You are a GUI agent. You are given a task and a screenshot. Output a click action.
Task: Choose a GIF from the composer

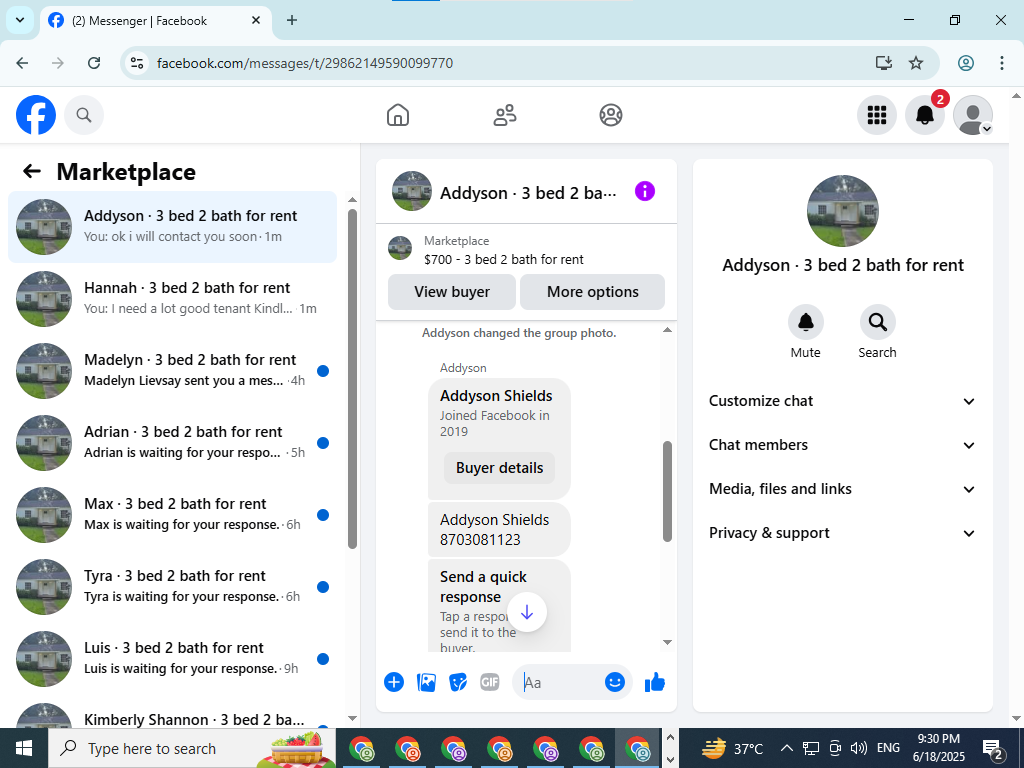[x=490, y=682]
